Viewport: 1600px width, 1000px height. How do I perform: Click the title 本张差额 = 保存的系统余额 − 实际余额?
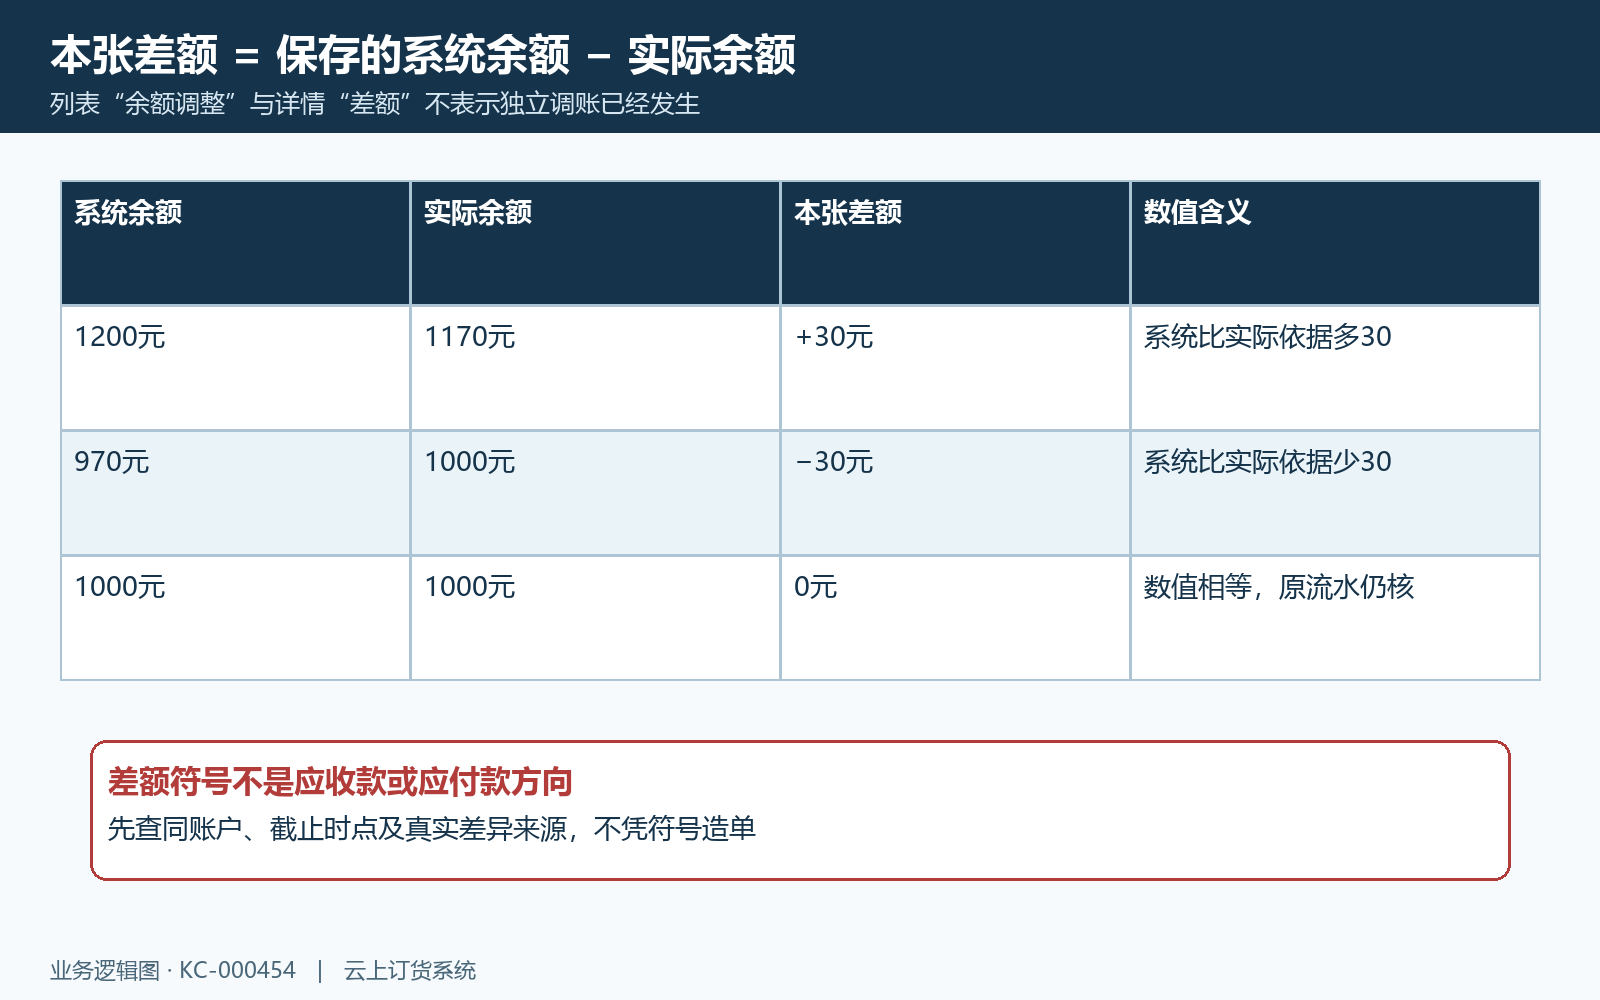click(423, 55)
